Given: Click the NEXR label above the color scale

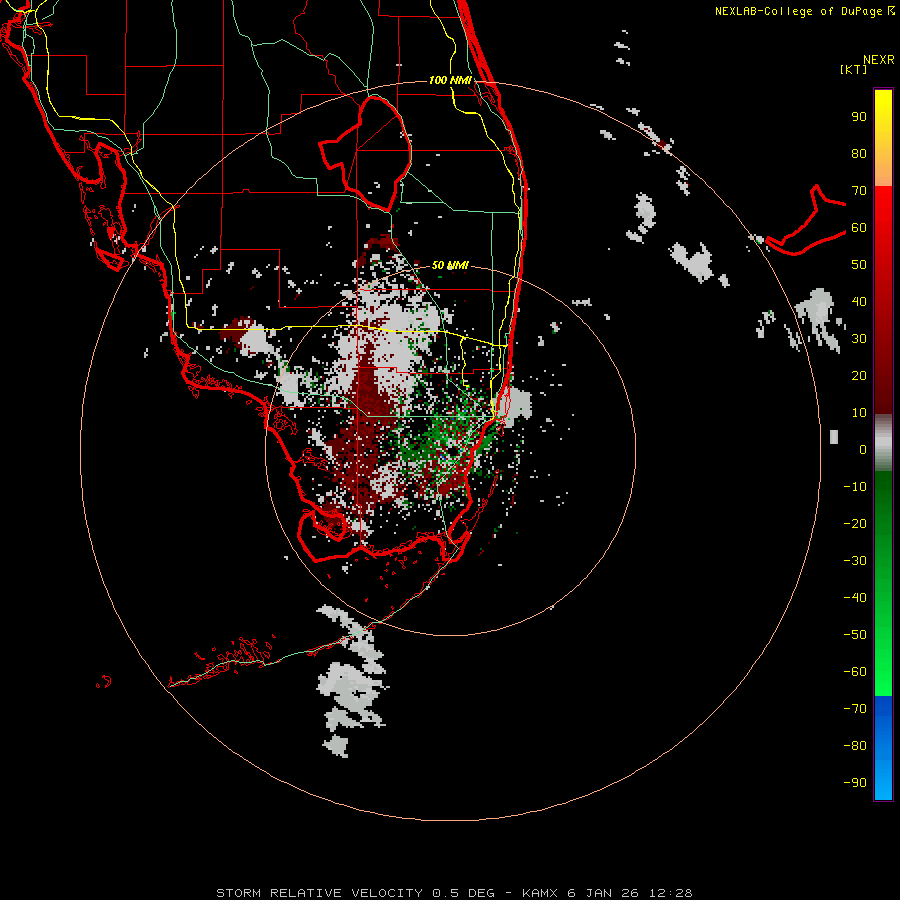Looking at the screenshot, I should [878, 60].
